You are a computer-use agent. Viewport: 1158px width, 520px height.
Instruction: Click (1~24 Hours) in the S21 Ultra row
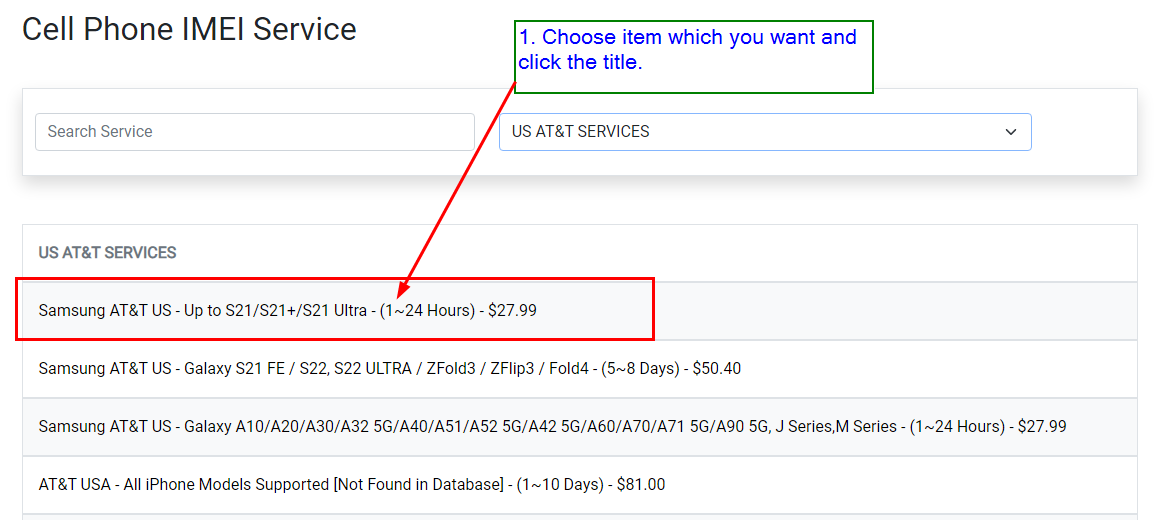click(427, 311)
